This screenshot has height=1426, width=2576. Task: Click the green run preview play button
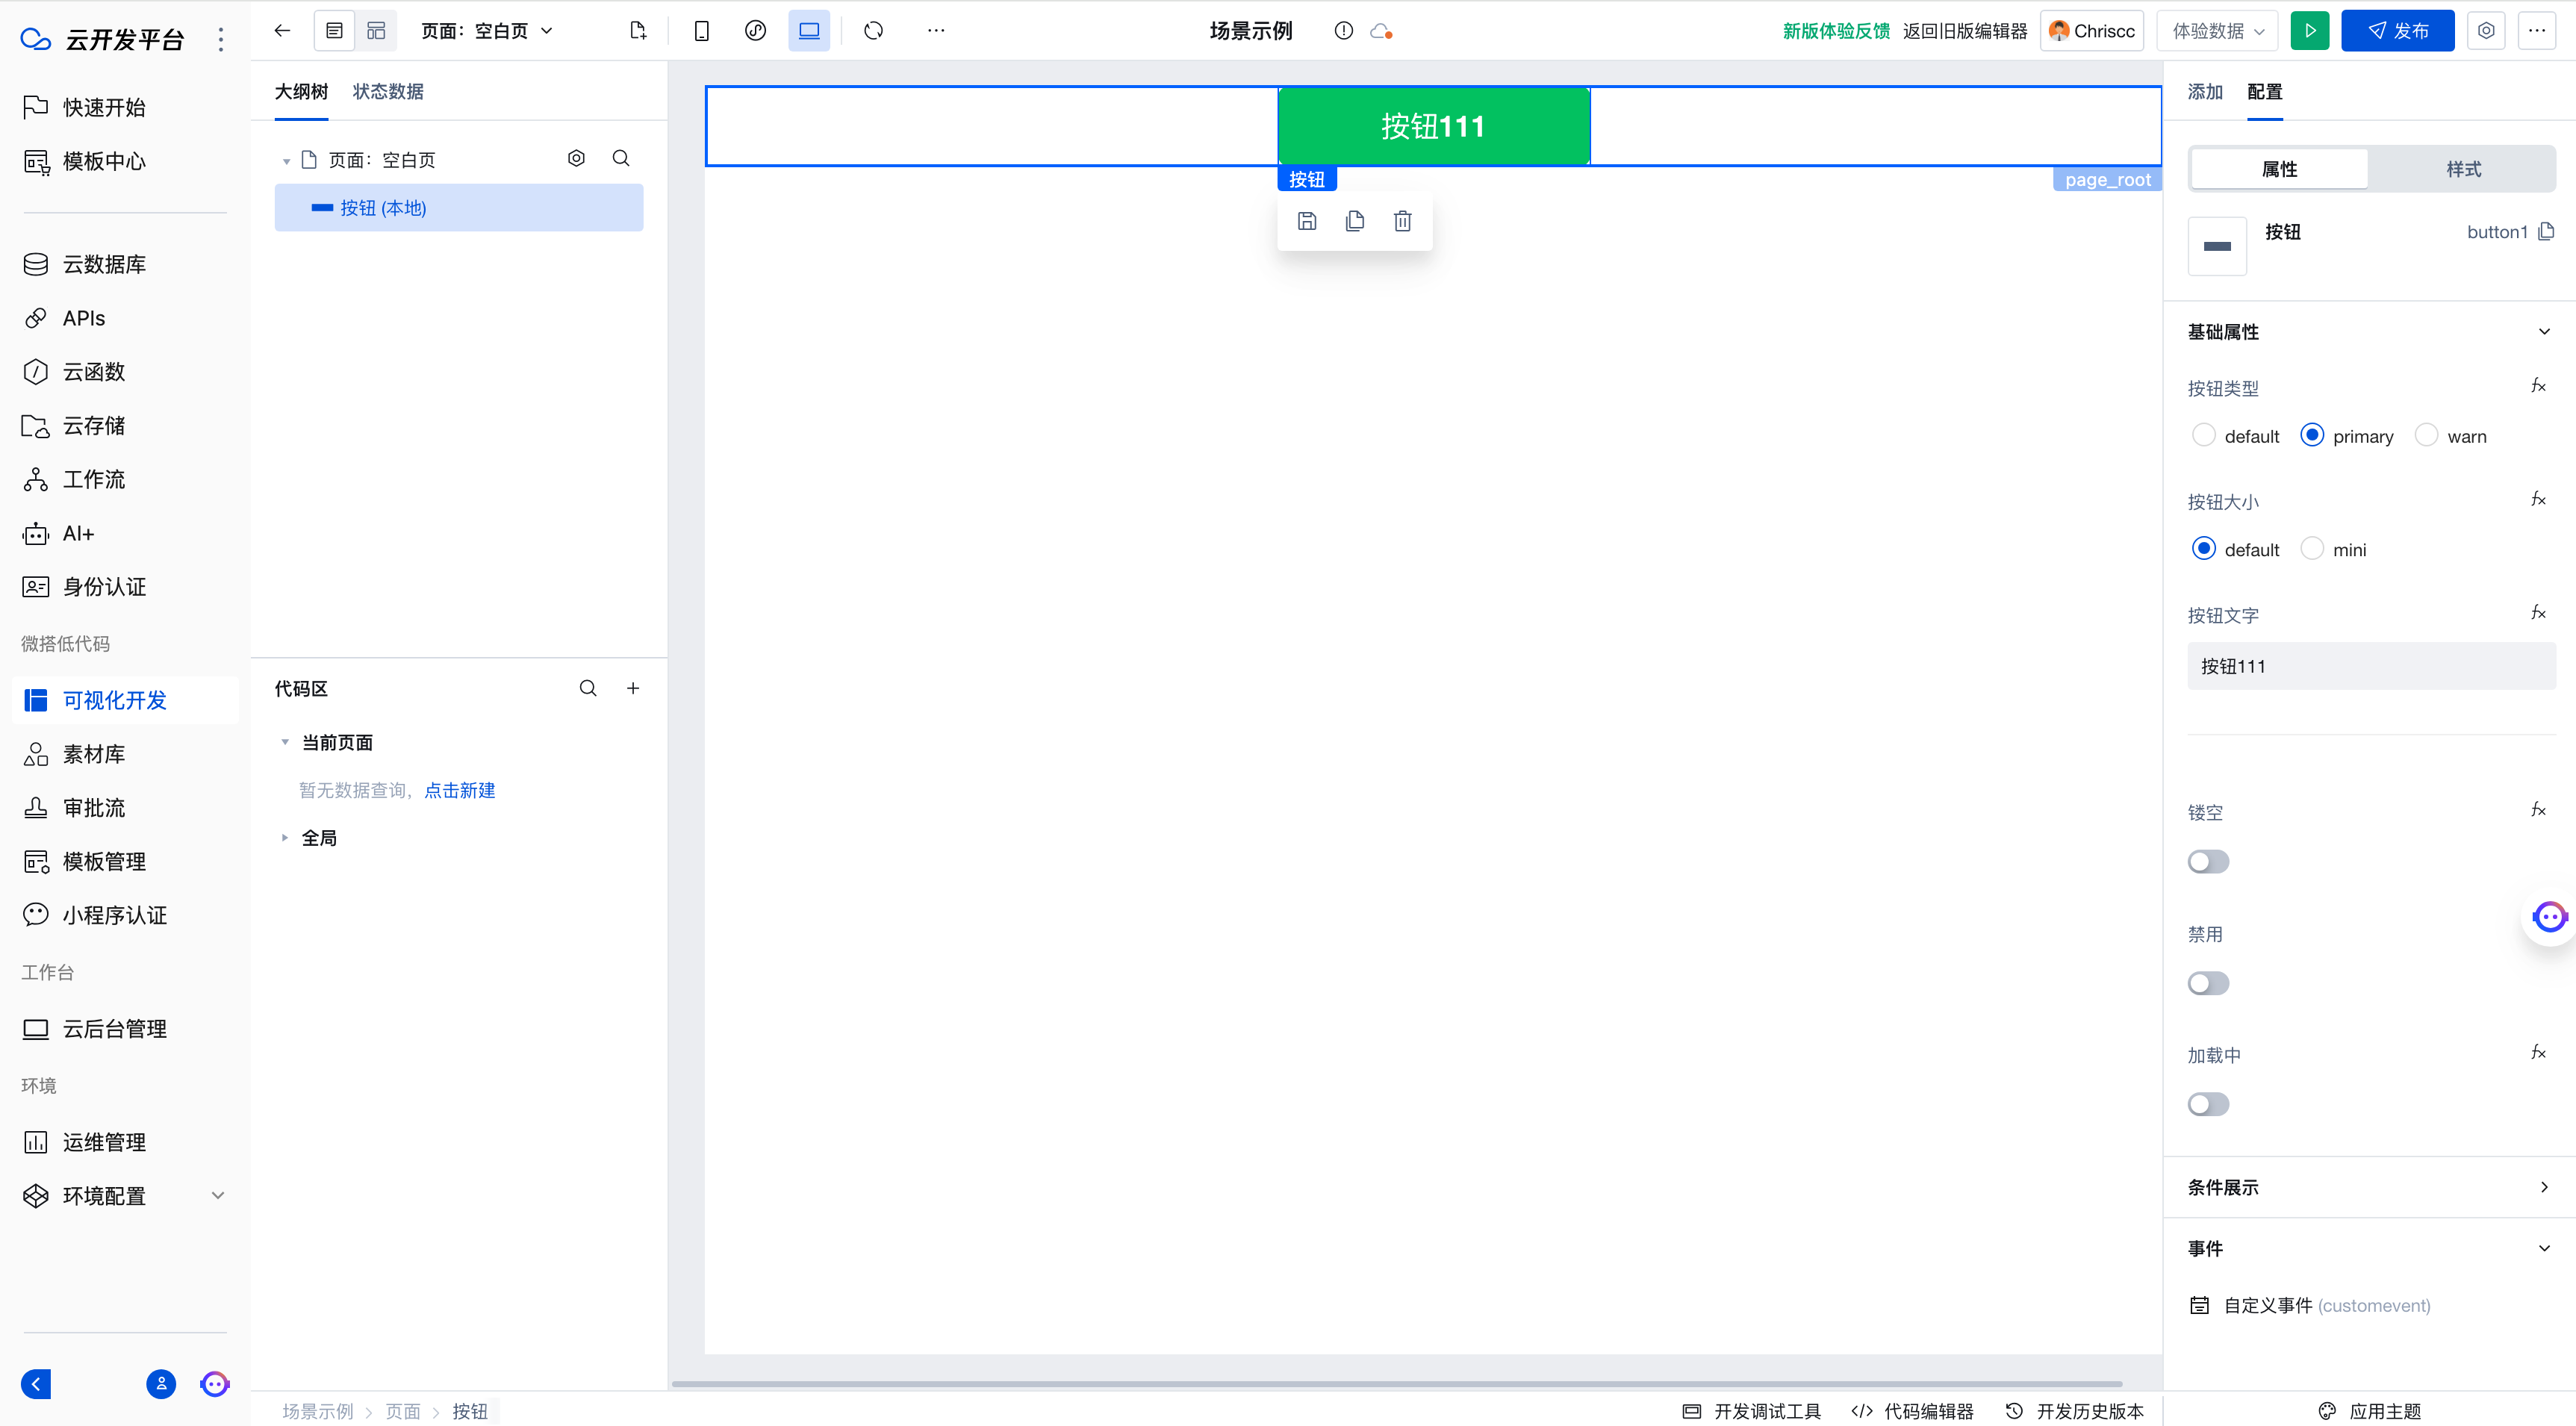click(2309, 31)
